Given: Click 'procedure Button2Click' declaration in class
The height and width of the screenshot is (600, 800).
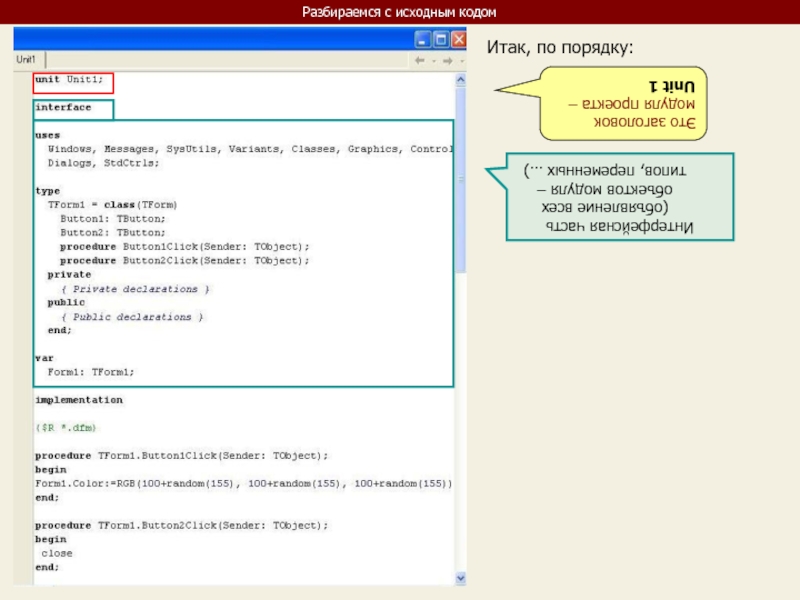Looking at the screenshot, I should click(185, 260).
